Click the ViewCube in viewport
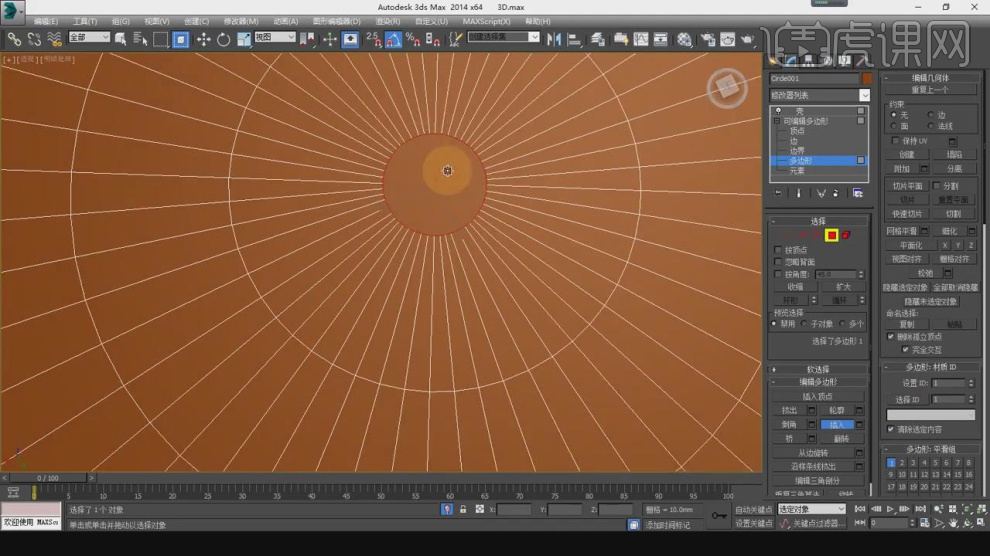 pos(727,88)
